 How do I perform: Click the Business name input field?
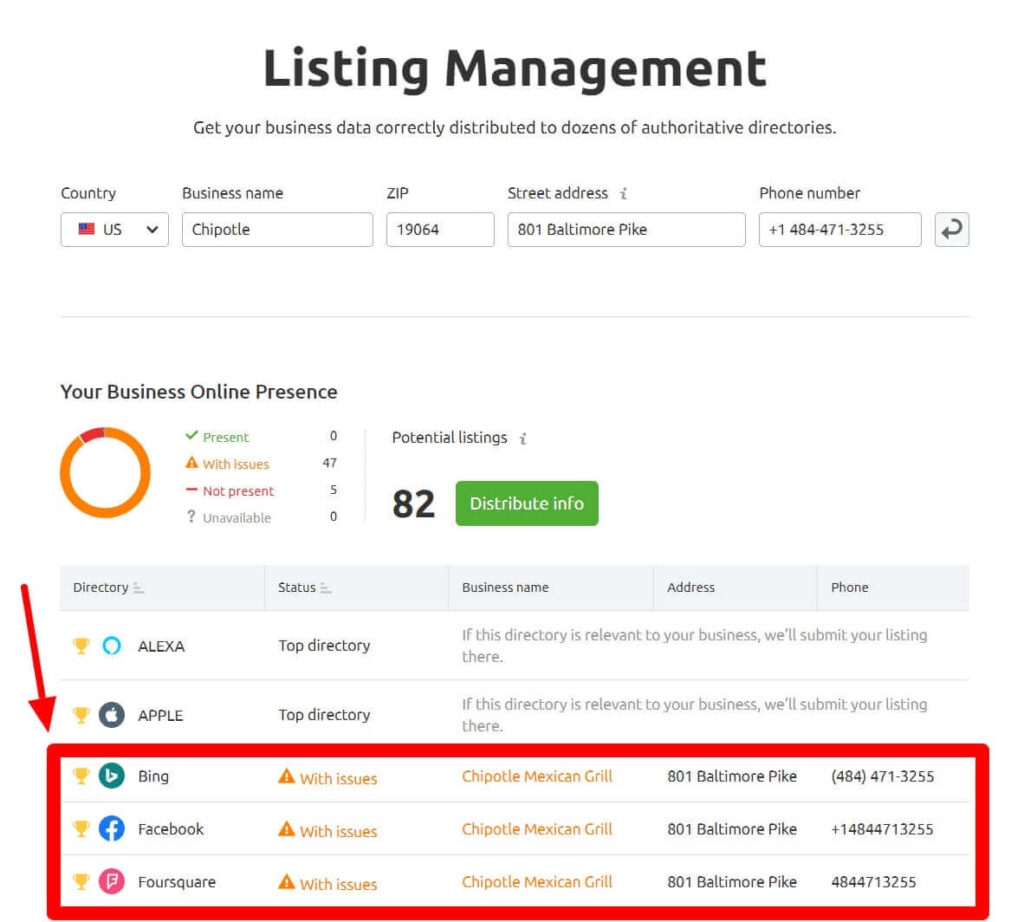[278, 229]
